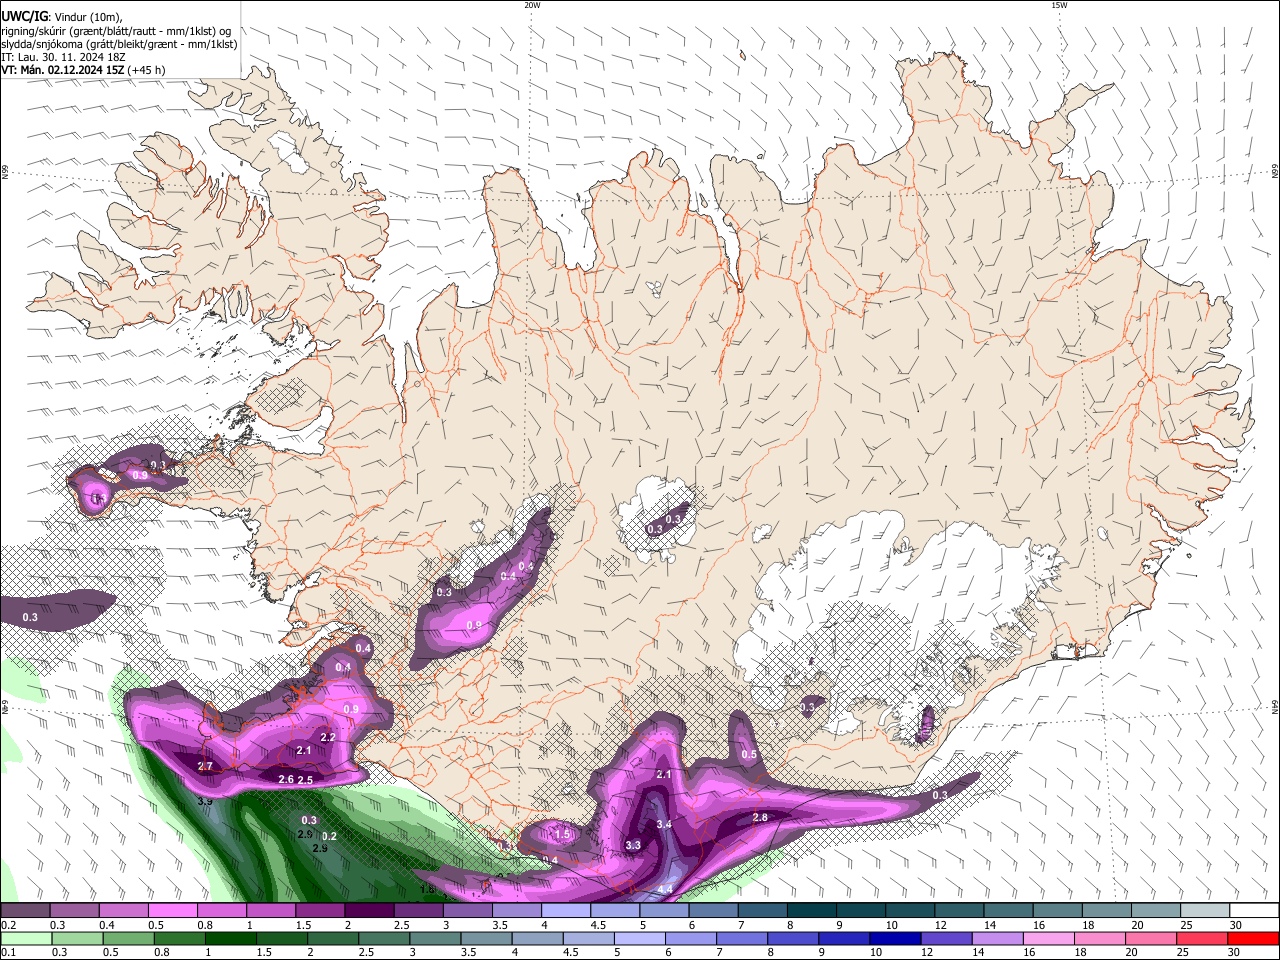Select the '2.6' map value

[286, 780]
